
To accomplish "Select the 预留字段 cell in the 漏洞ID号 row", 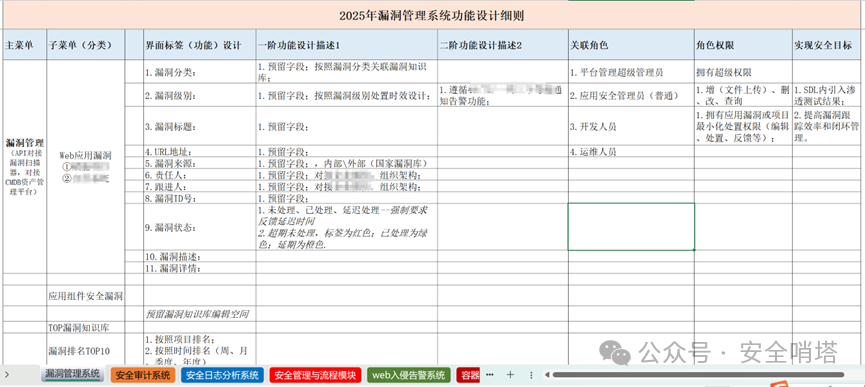I will [347, 198].
